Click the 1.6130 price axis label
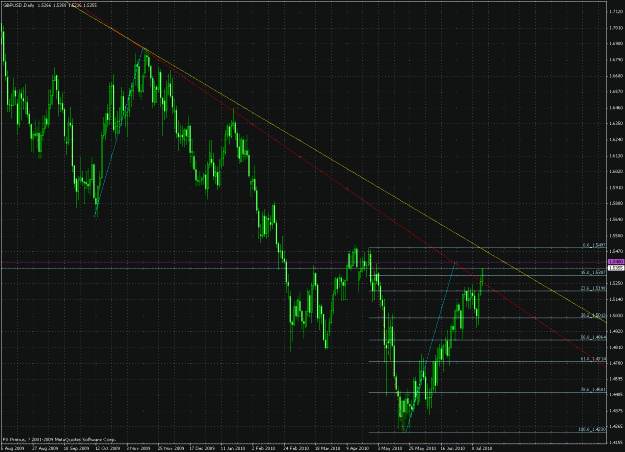 [x=616, y=155]
